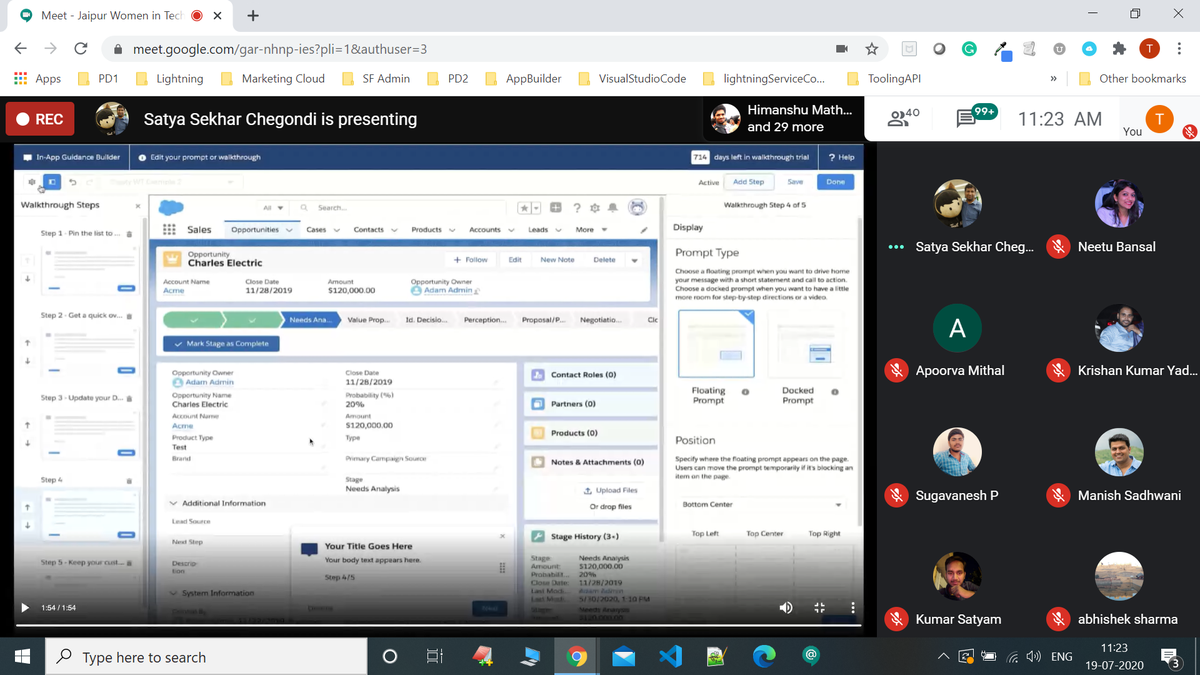
Task: Click the blue Done button
Action: pos(836,182)
